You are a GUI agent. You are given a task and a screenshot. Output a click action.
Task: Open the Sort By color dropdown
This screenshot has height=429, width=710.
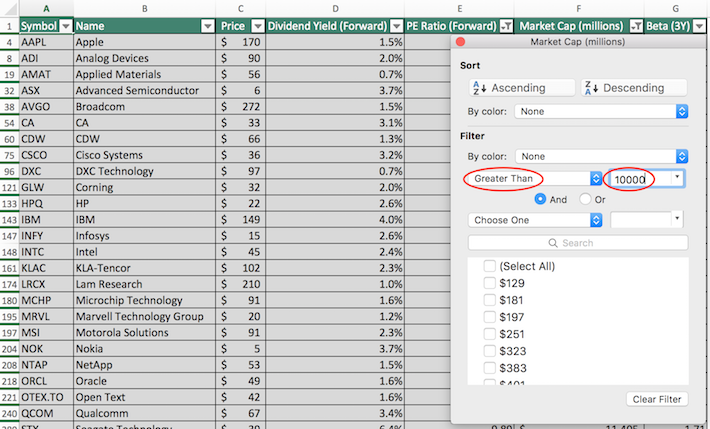tap(602, 112)
